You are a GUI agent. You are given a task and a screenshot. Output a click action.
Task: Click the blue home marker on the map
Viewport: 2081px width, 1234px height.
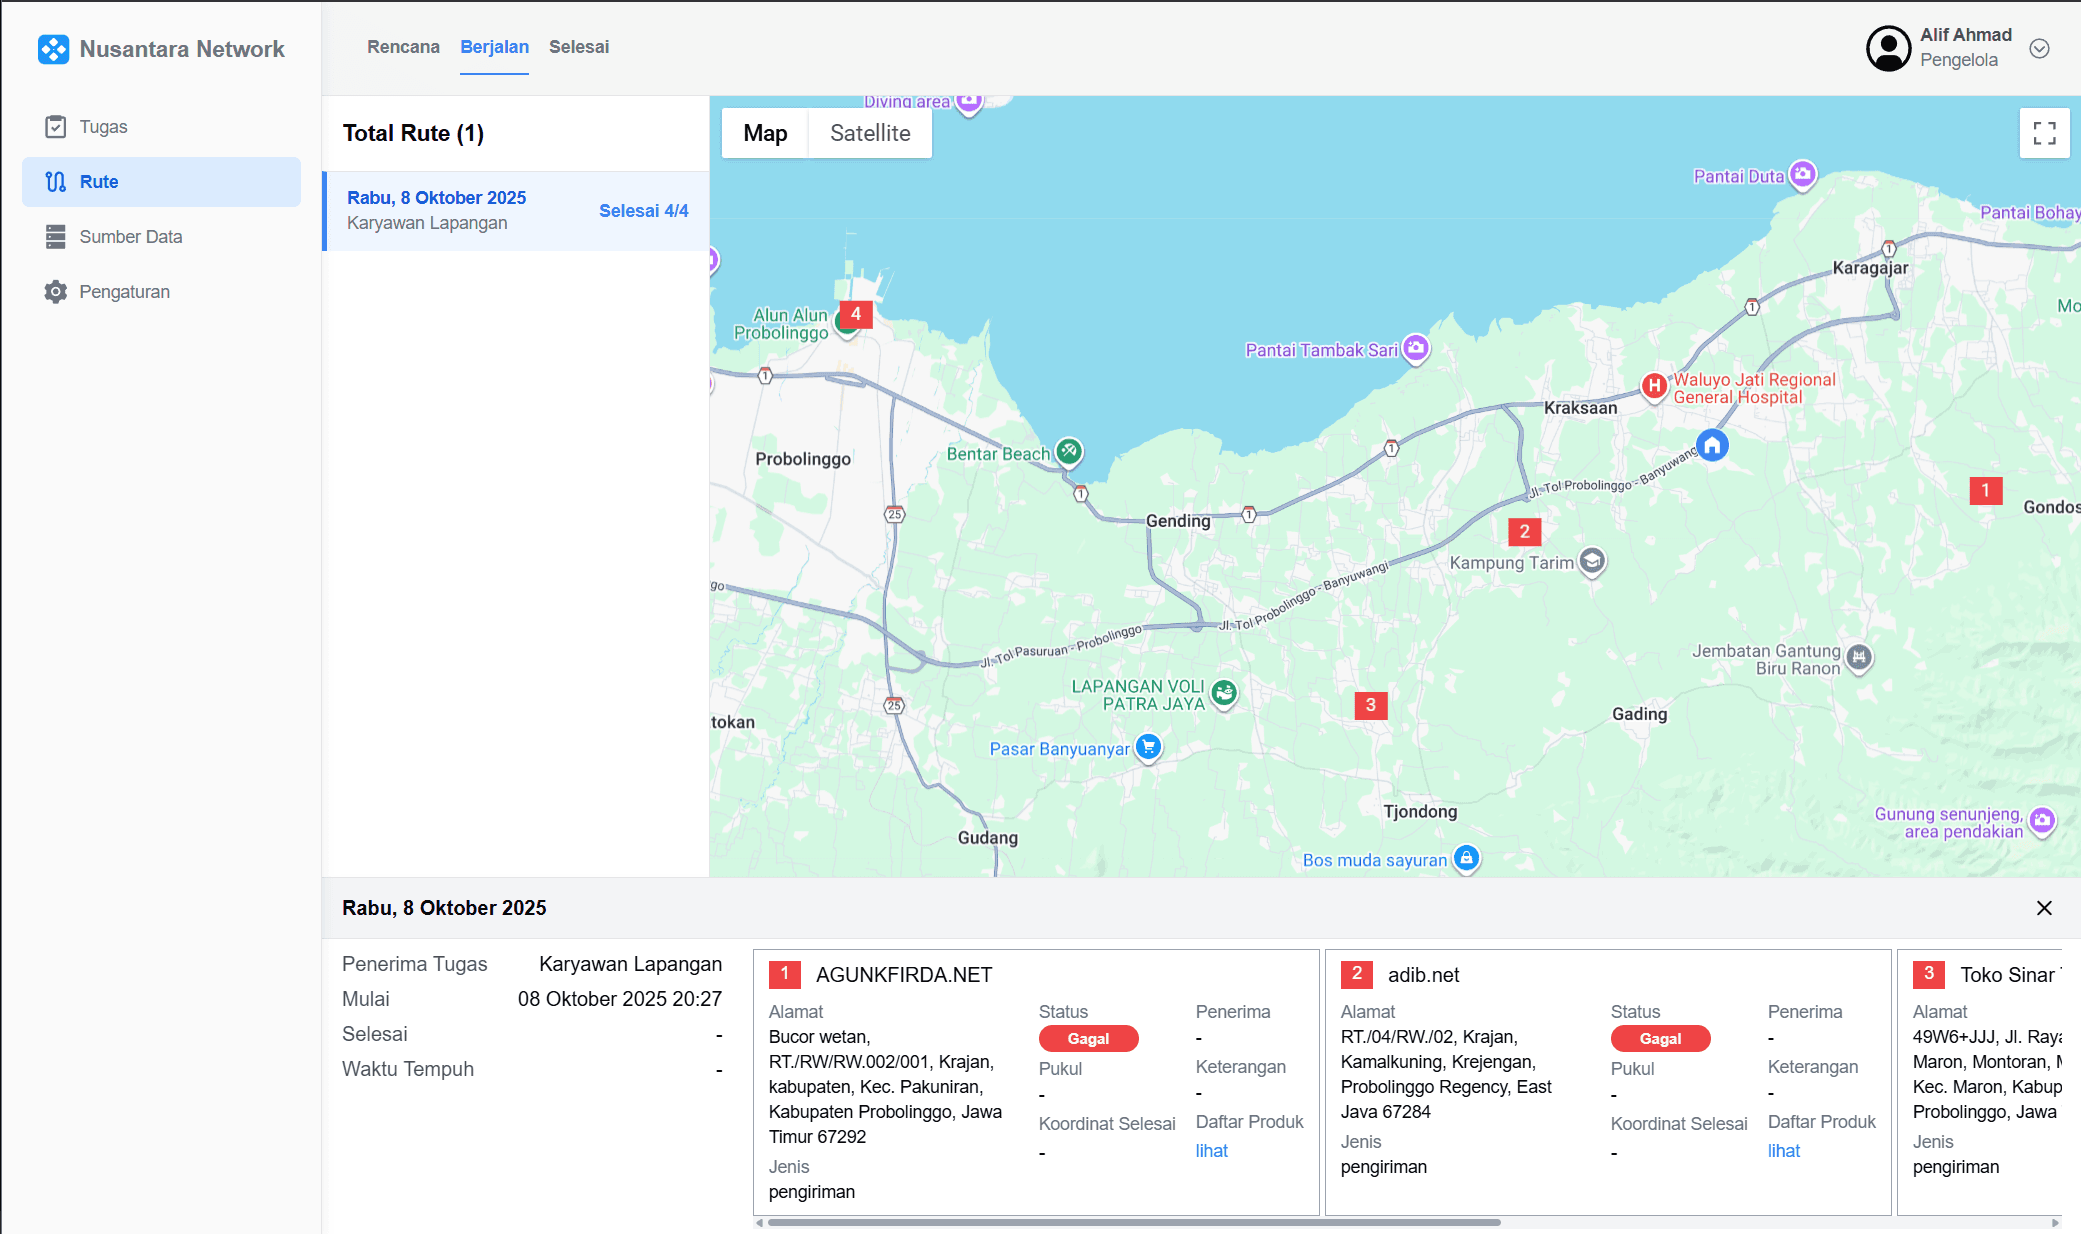click(x=1712, y=445)
